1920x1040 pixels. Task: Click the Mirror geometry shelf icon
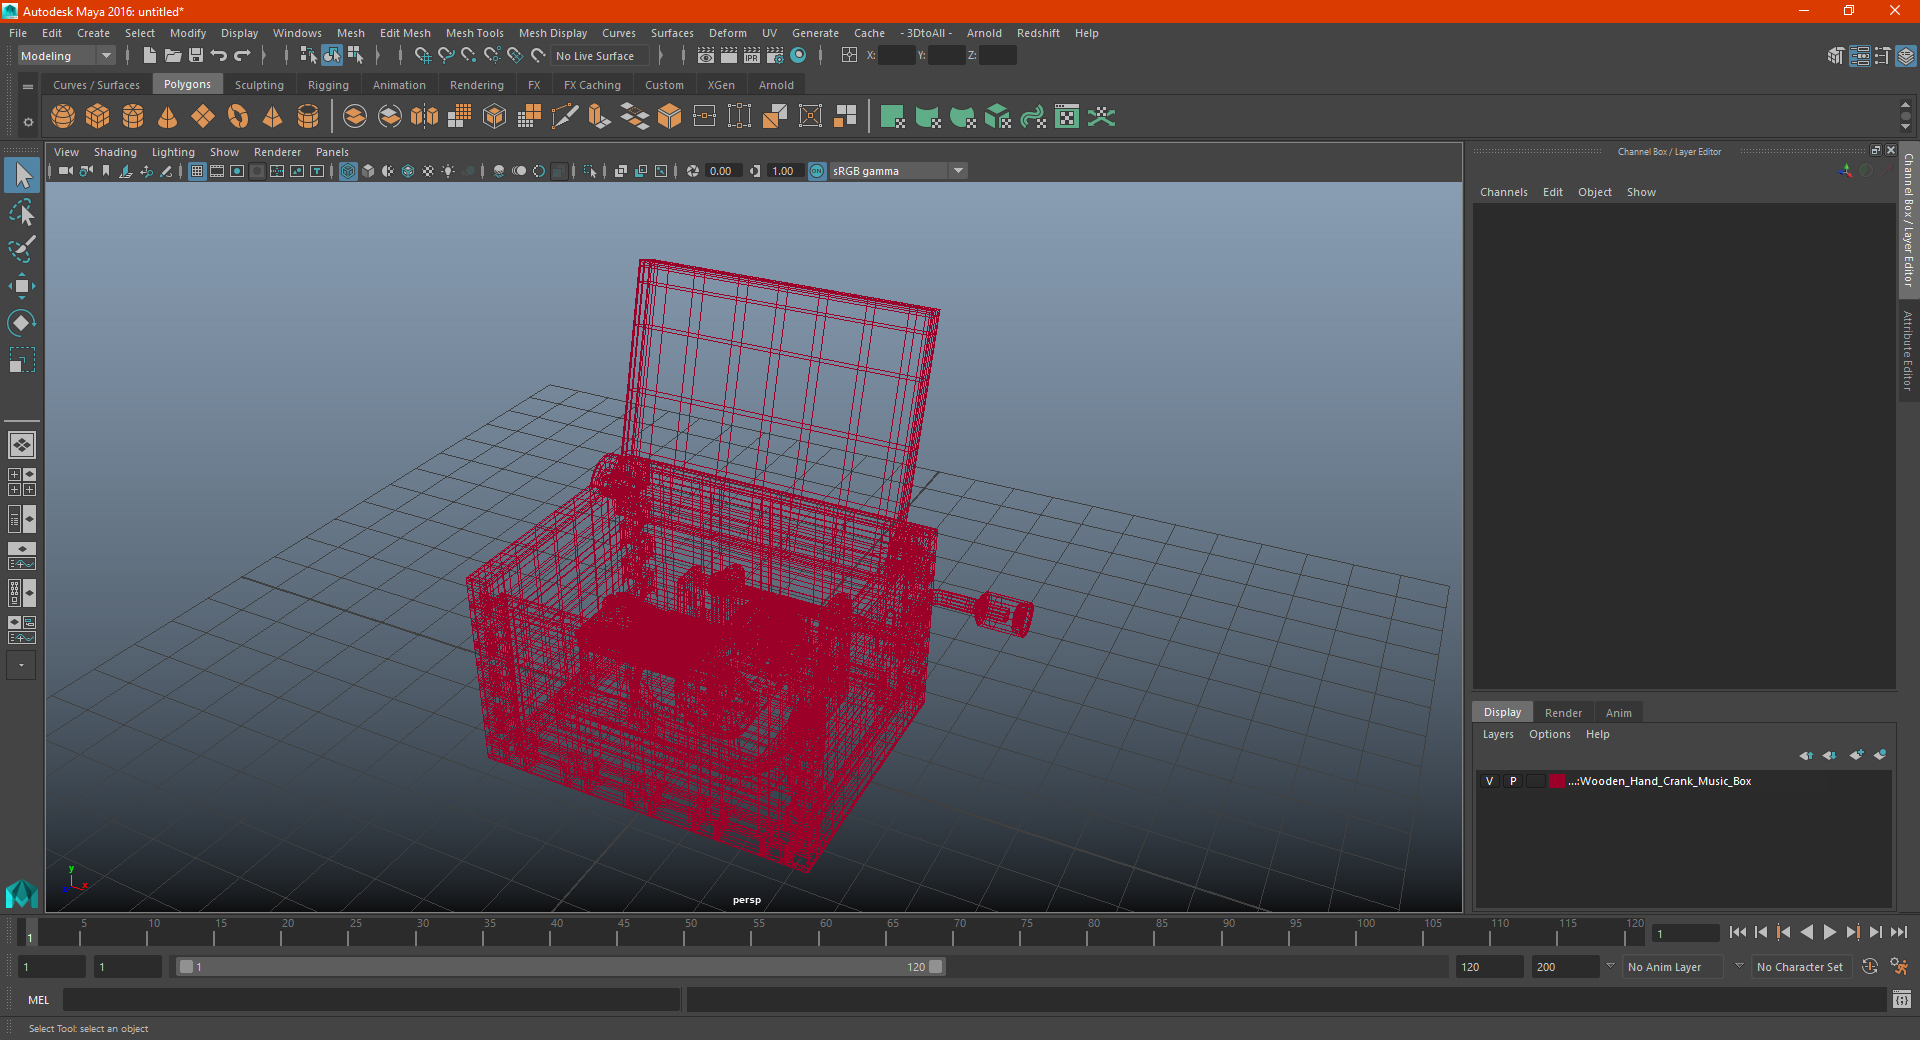(424, 117)
